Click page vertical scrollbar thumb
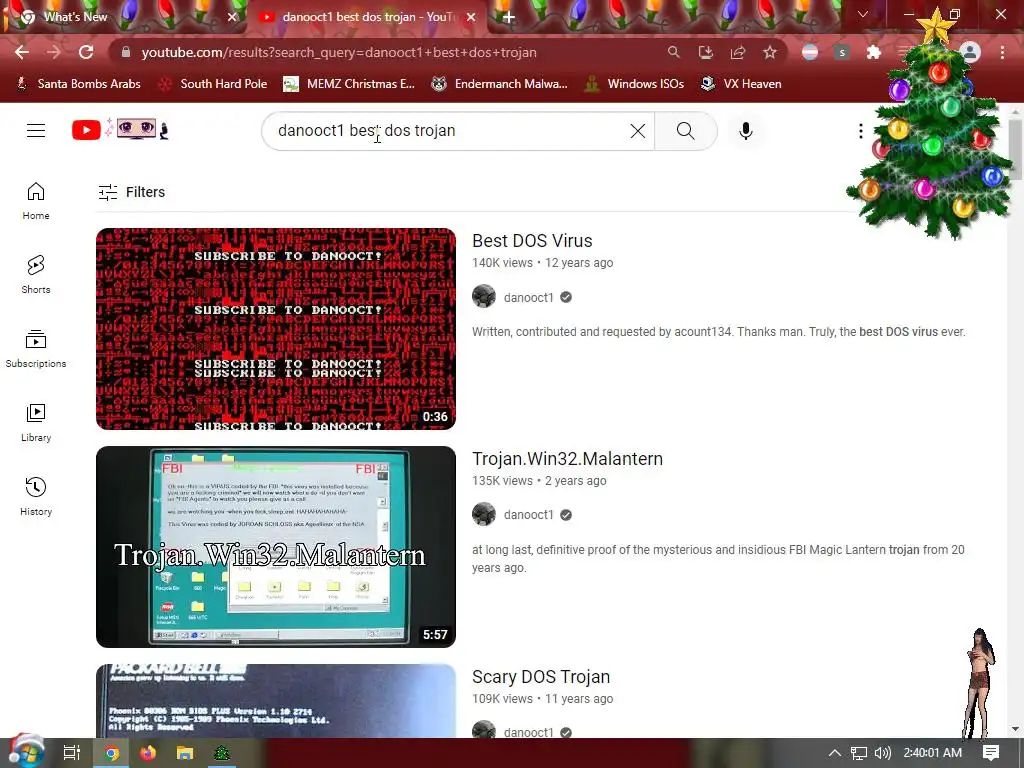Viewport: 1024px width, 768px height. pos(1015,150)
